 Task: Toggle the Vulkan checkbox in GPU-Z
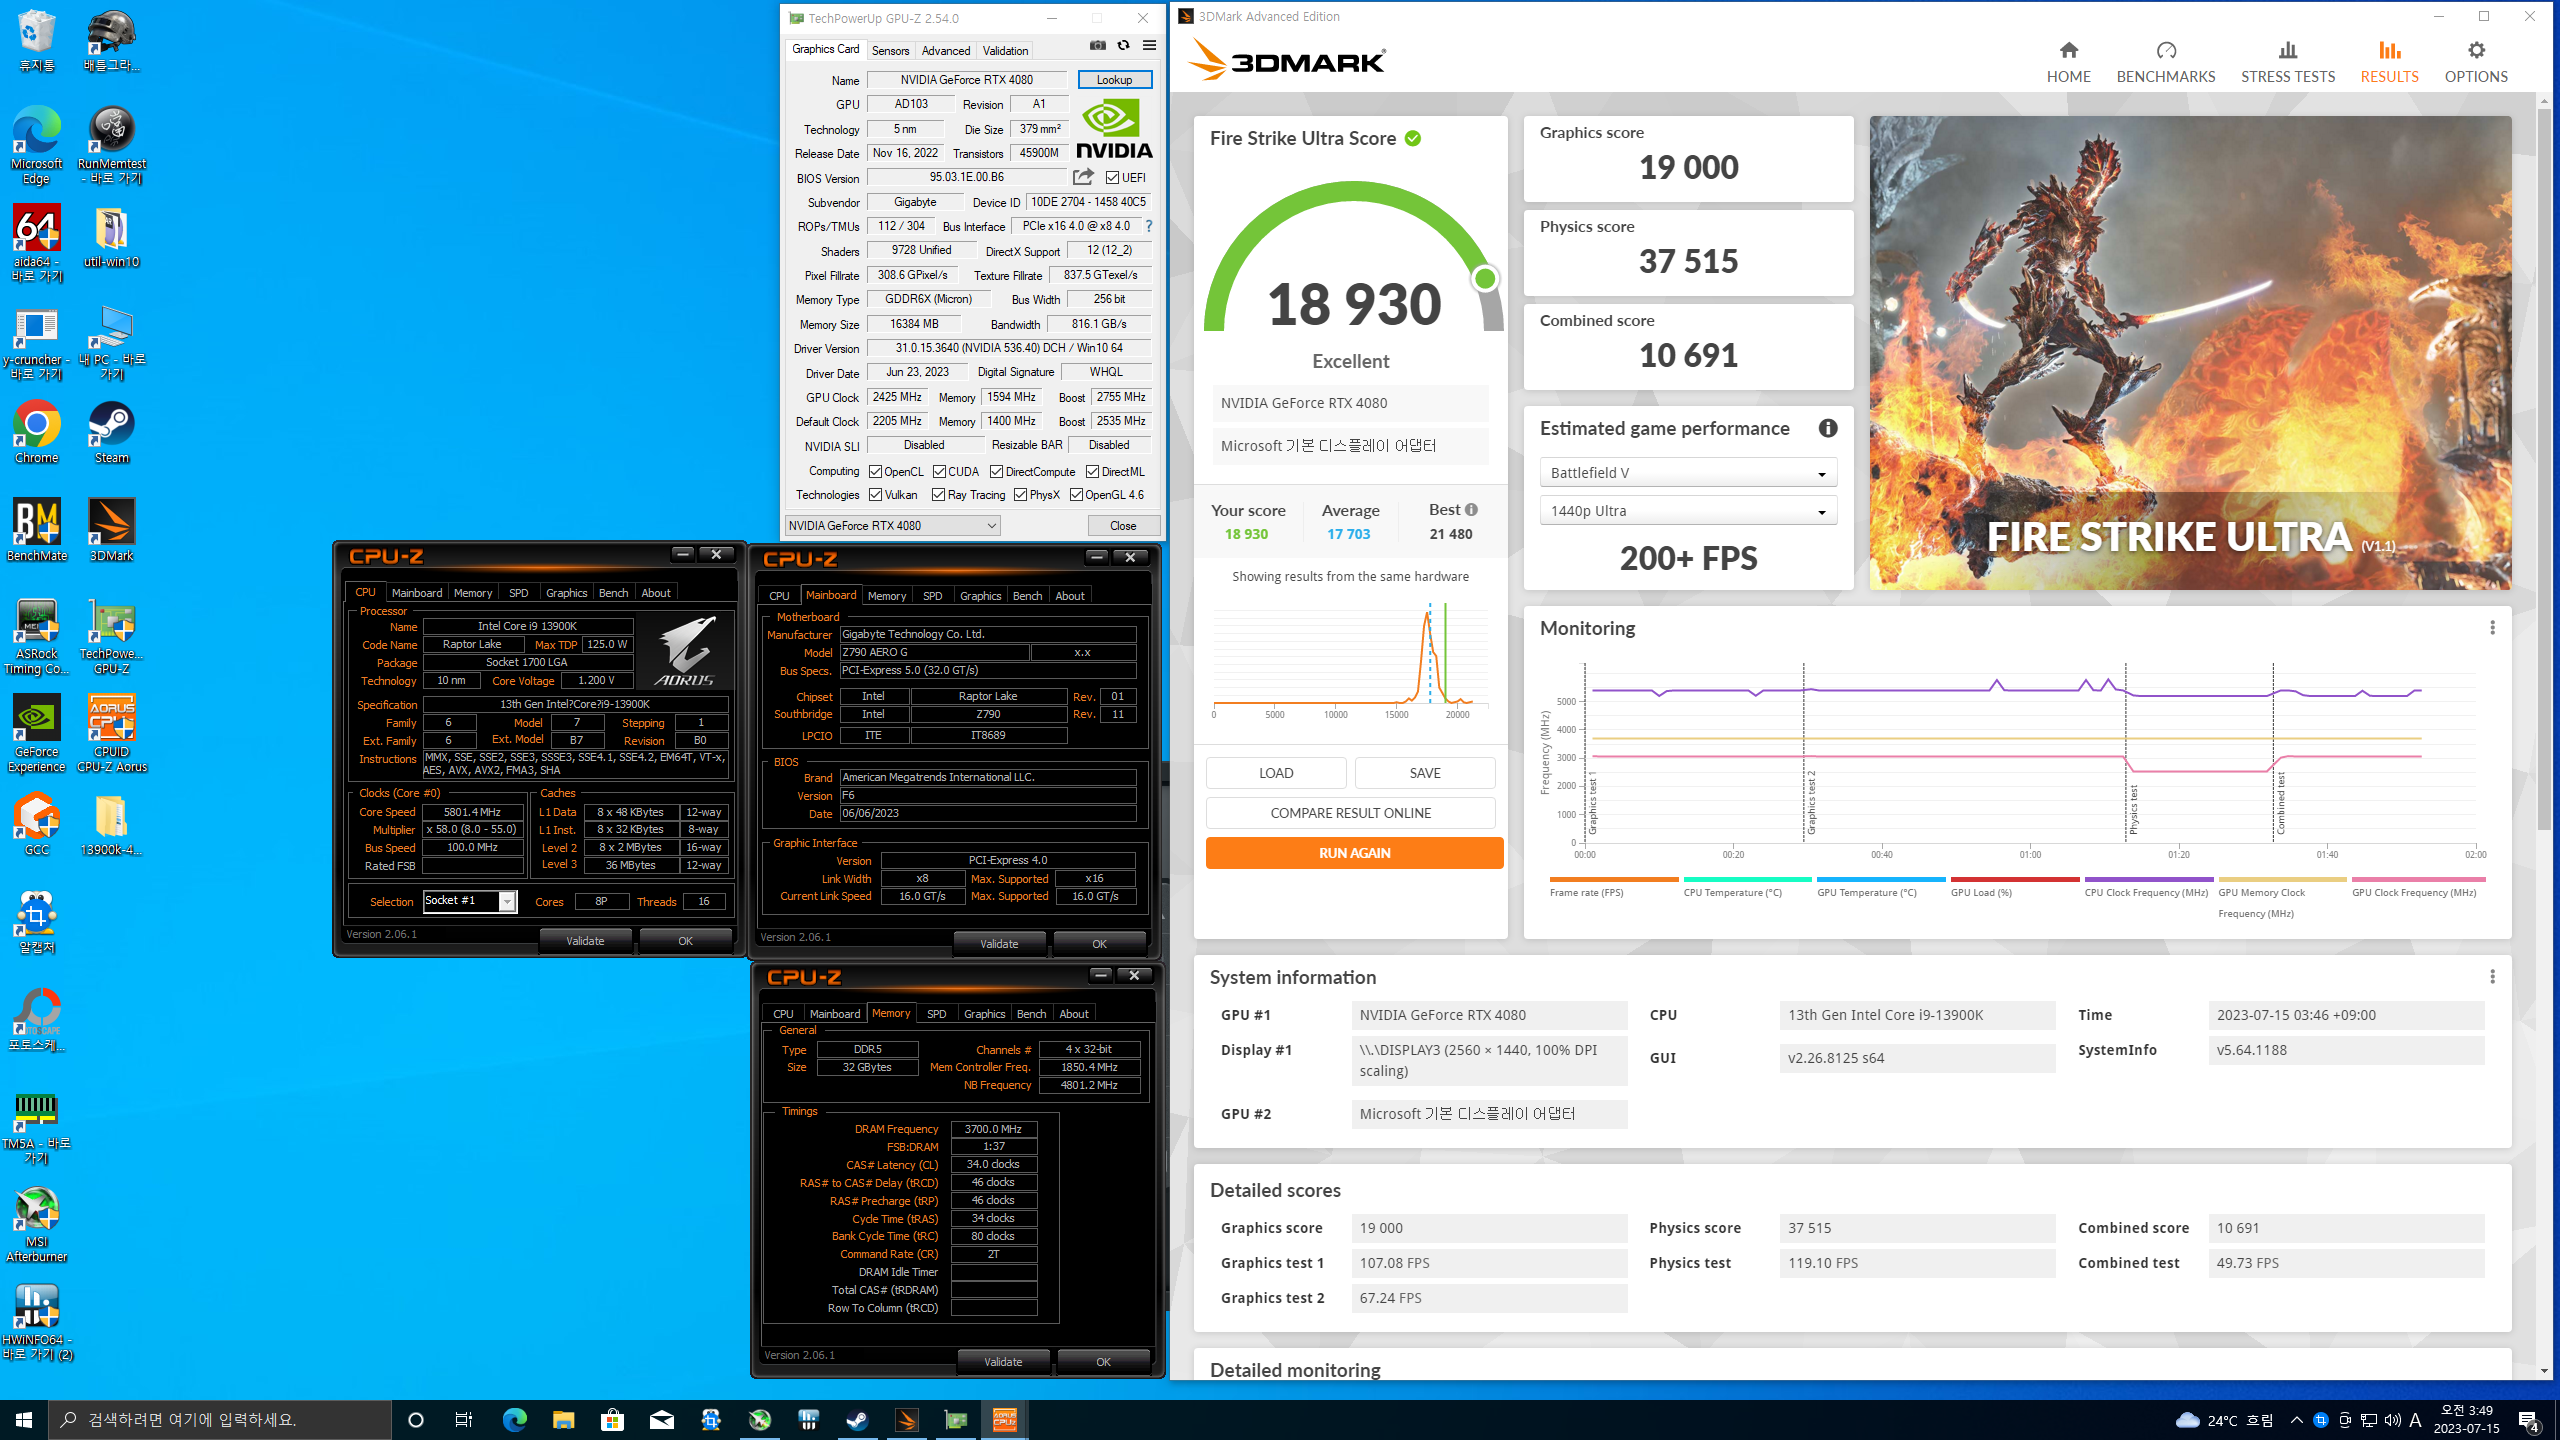pyautogui.click(x=875, y=495)
